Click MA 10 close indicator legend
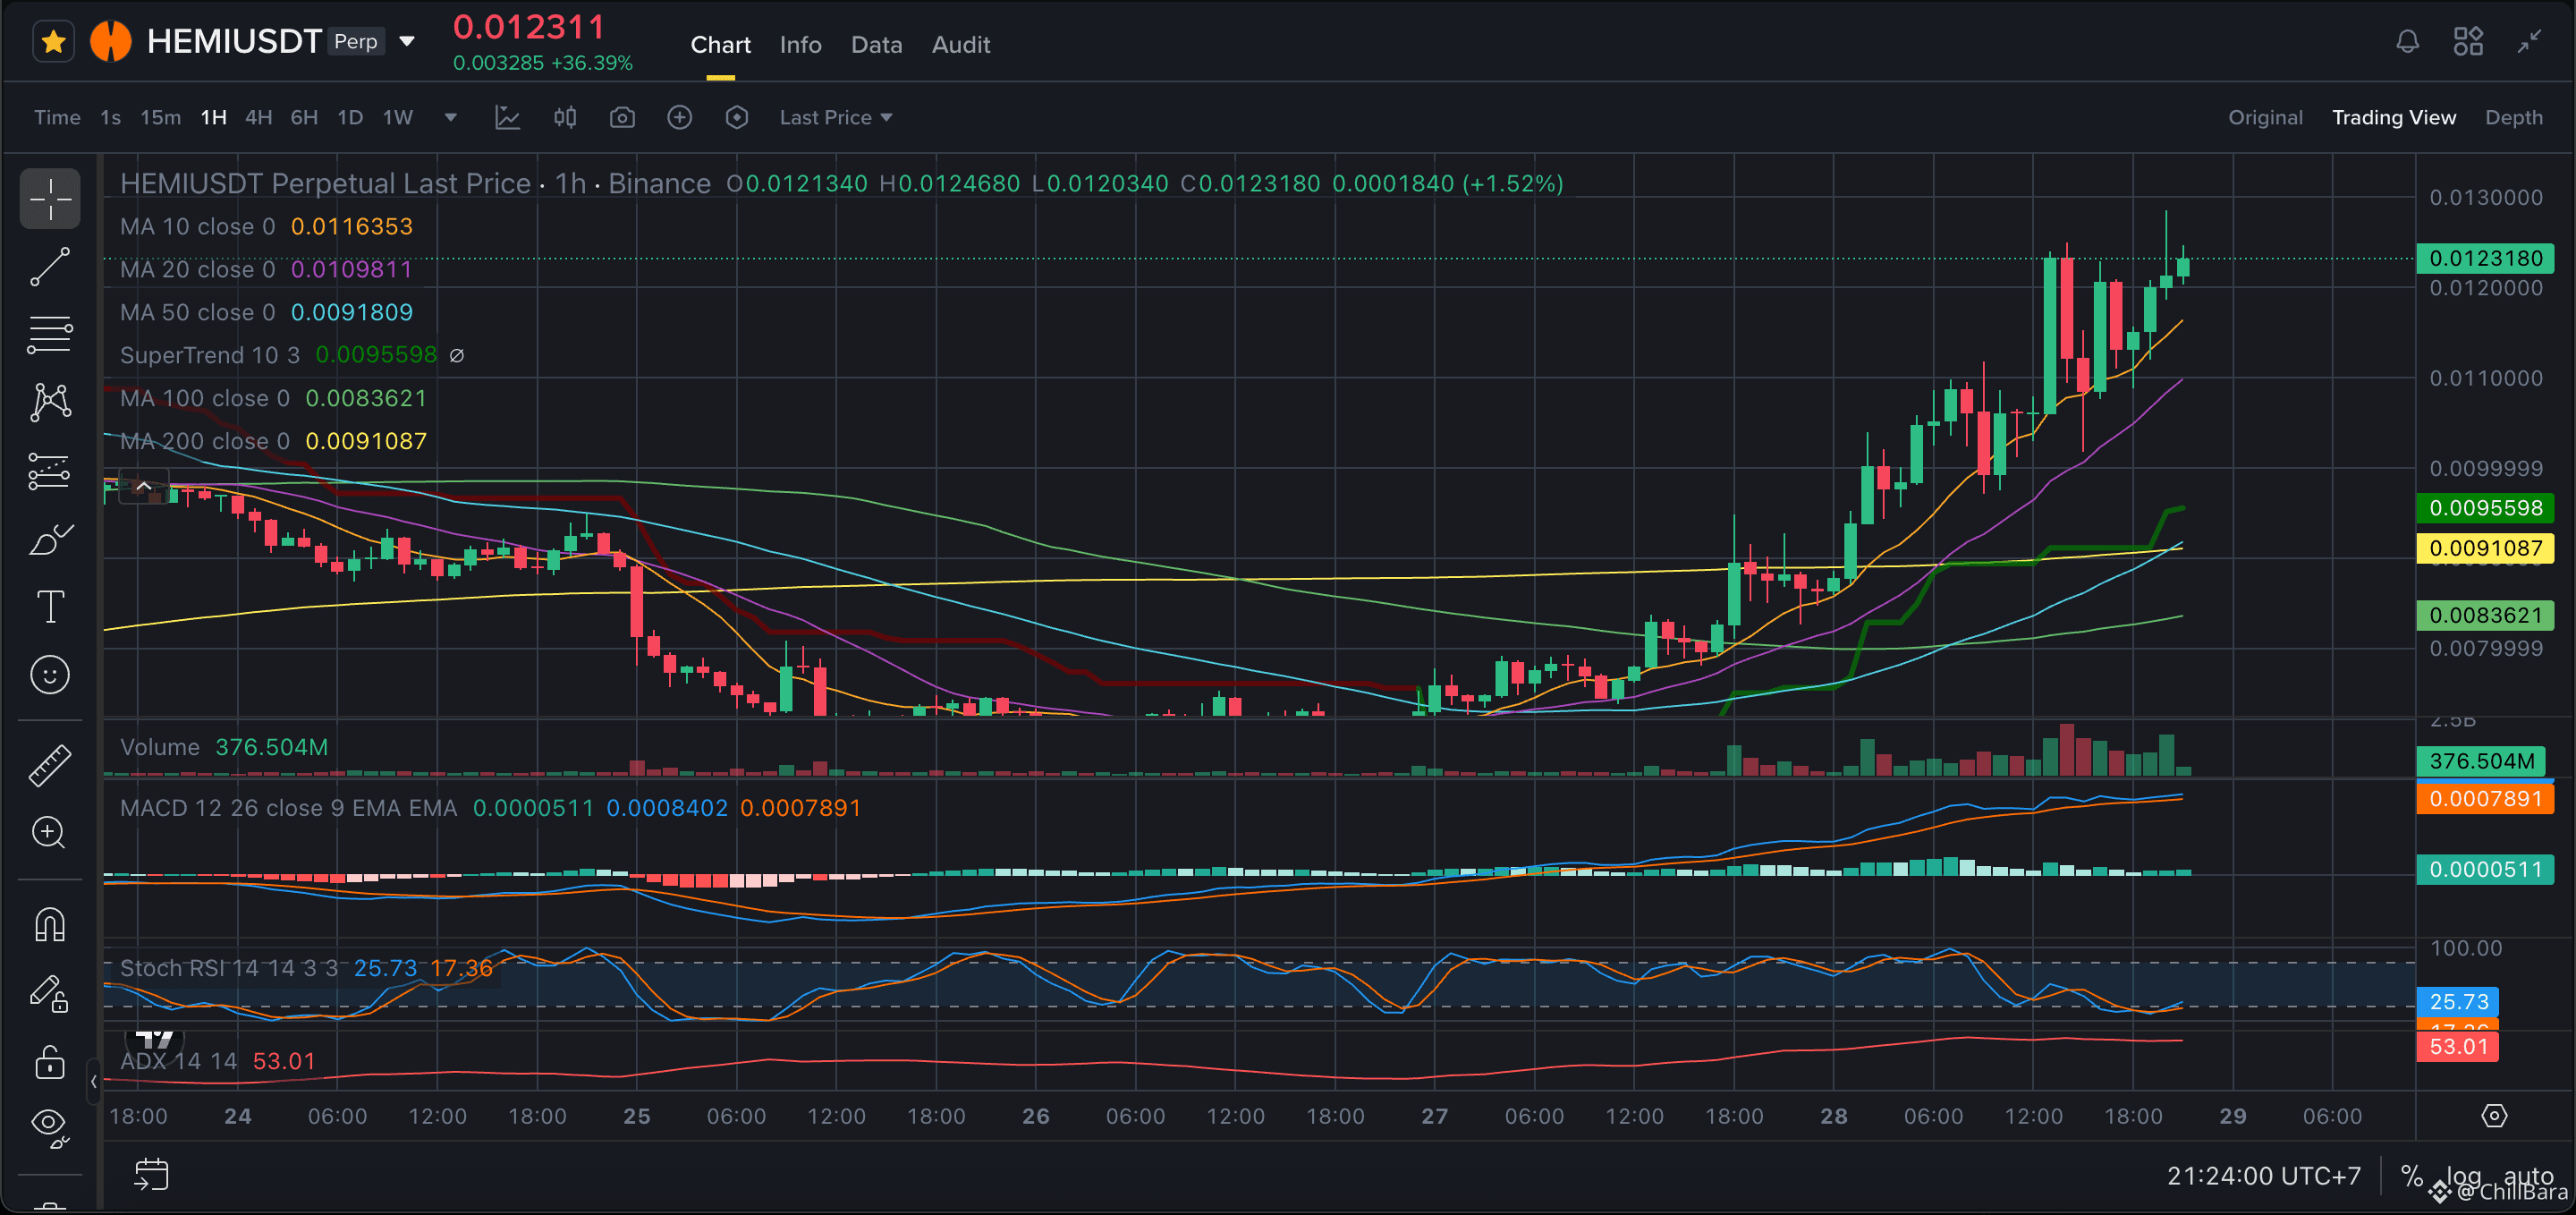 point(266,226)
